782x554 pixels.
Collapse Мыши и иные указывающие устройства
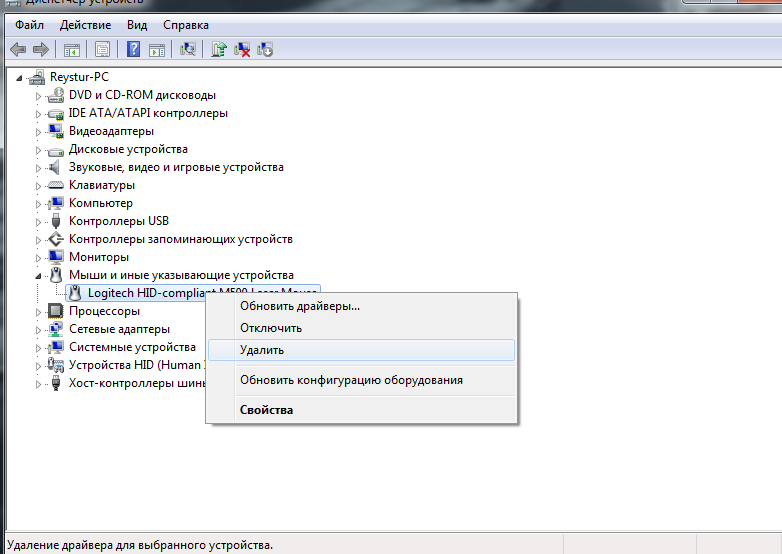(x=38, y=276)
